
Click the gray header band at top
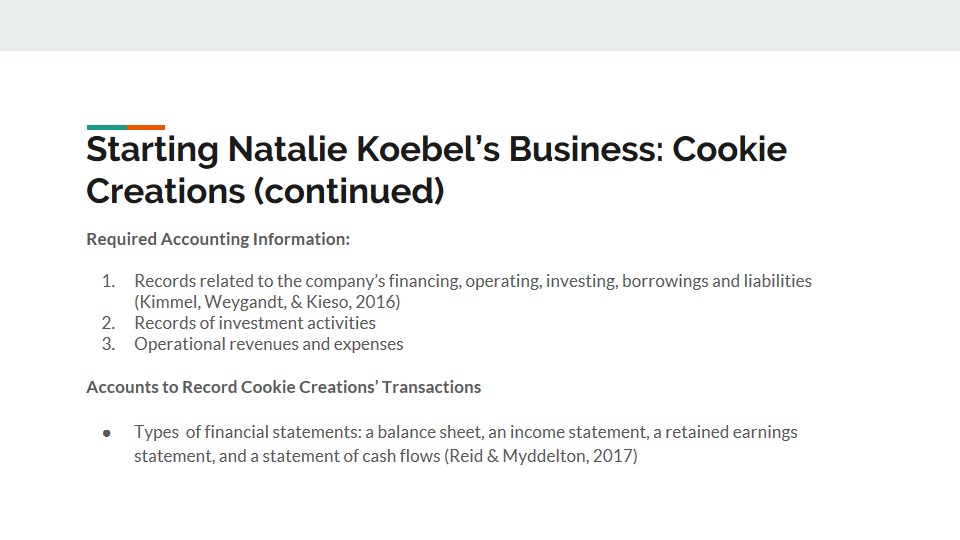click(480, 25)
